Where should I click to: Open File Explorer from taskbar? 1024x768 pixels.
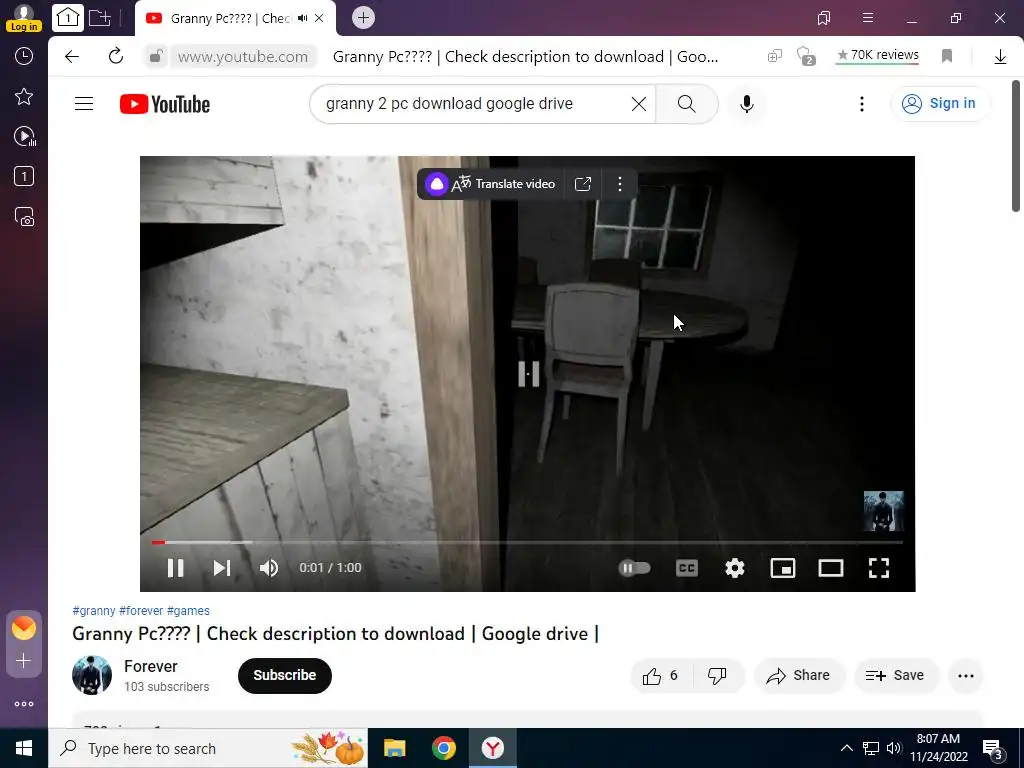394,748
